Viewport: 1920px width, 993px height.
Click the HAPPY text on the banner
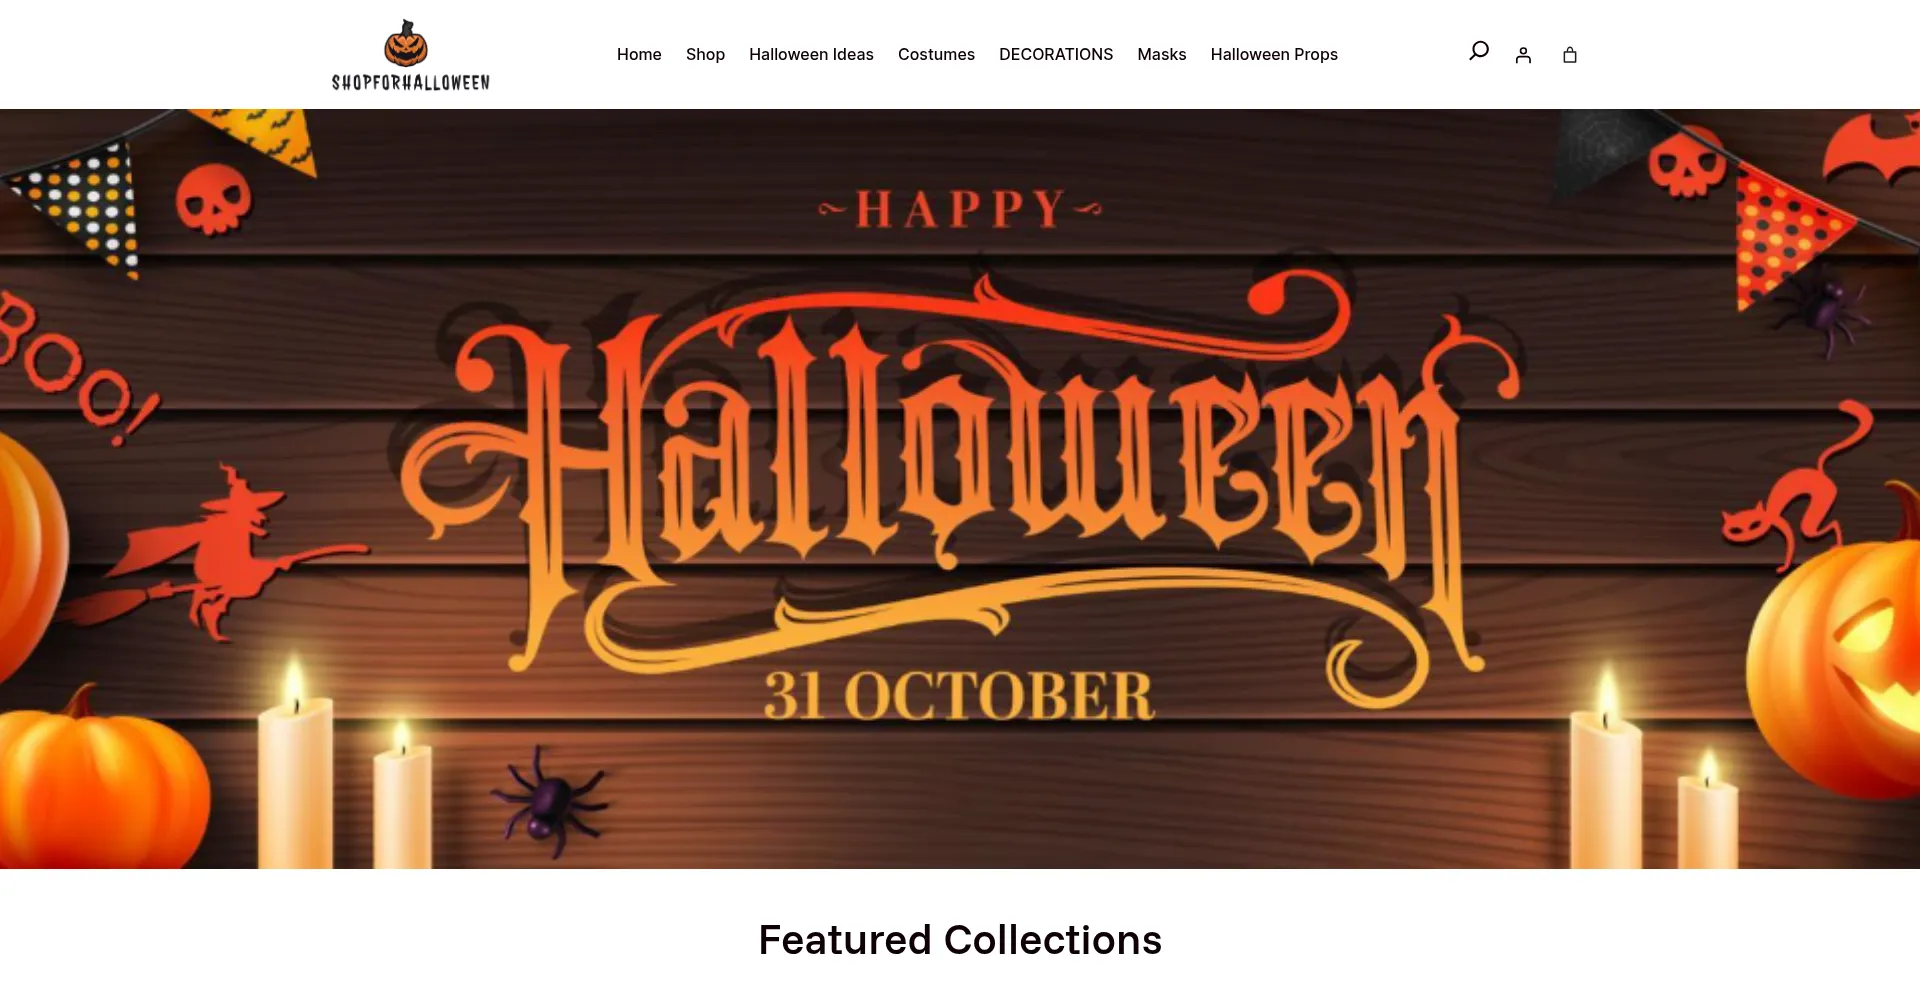(x=960, y=210)
